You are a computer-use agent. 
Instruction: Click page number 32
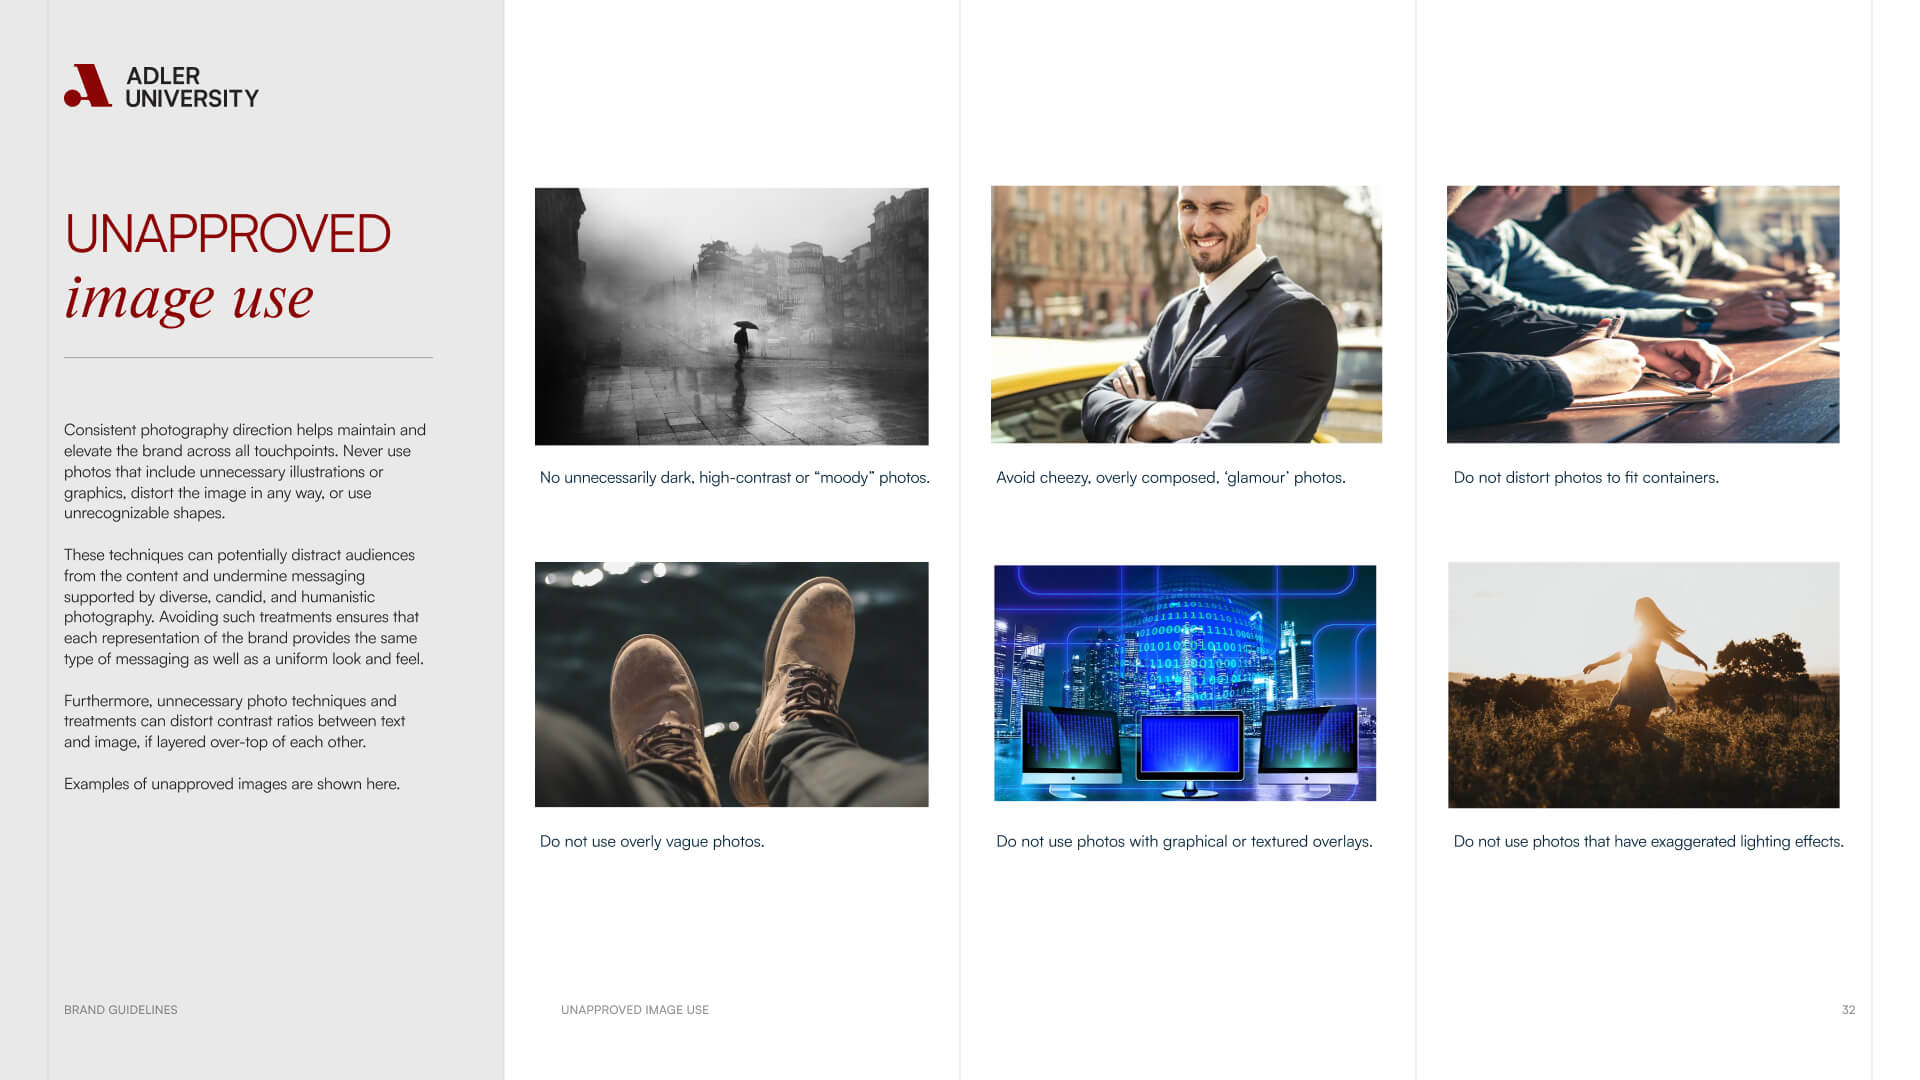(1847, 1010)
